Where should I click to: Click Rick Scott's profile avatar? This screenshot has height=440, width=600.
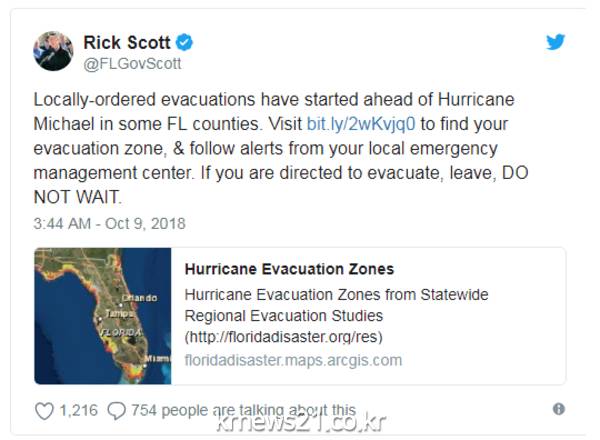click(53, 51)
